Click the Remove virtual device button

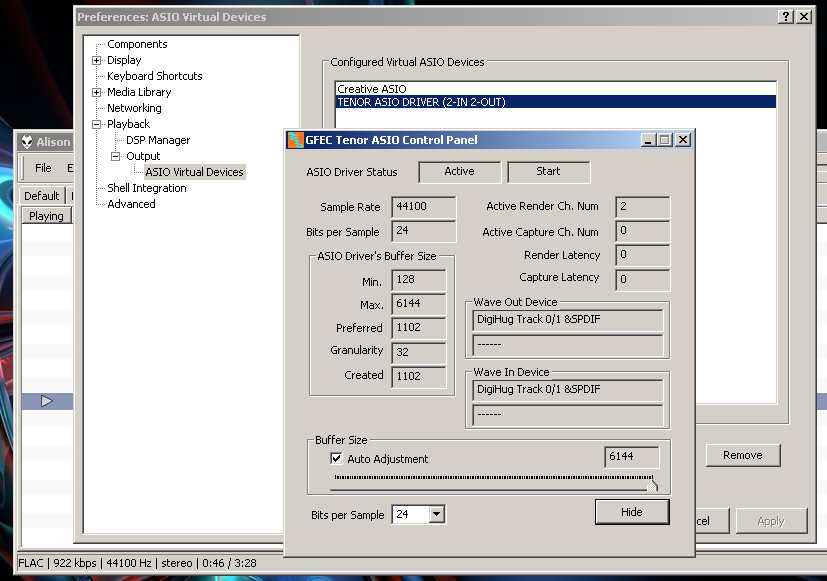pyautogui.click(x=743, y=455)
